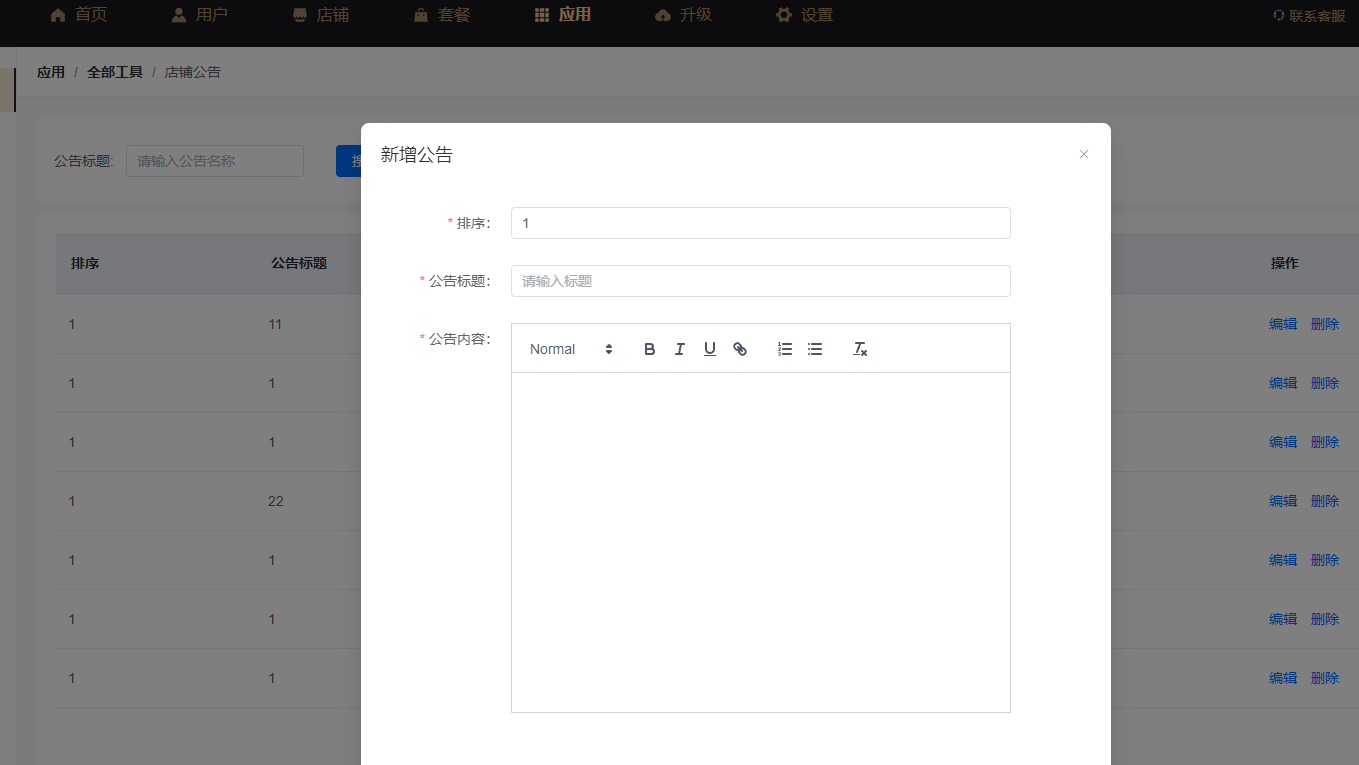
Task: Click the bag icon beside 套餐
Action: (x=420, y=15)
